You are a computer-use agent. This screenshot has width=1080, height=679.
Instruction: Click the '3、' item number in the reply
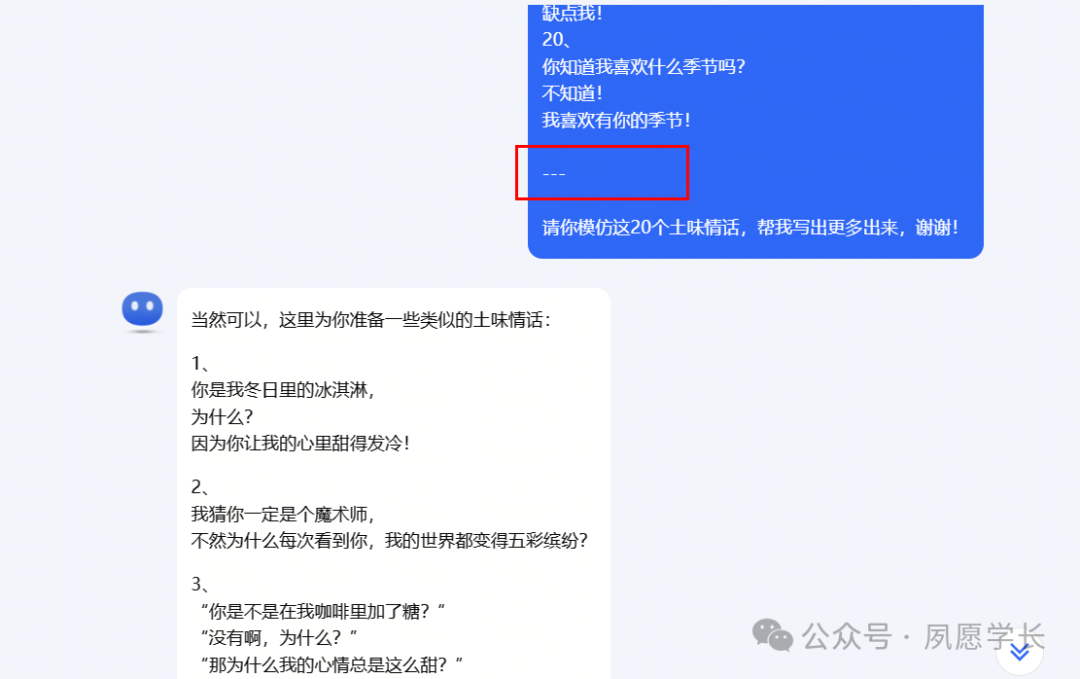click(200, 585)
